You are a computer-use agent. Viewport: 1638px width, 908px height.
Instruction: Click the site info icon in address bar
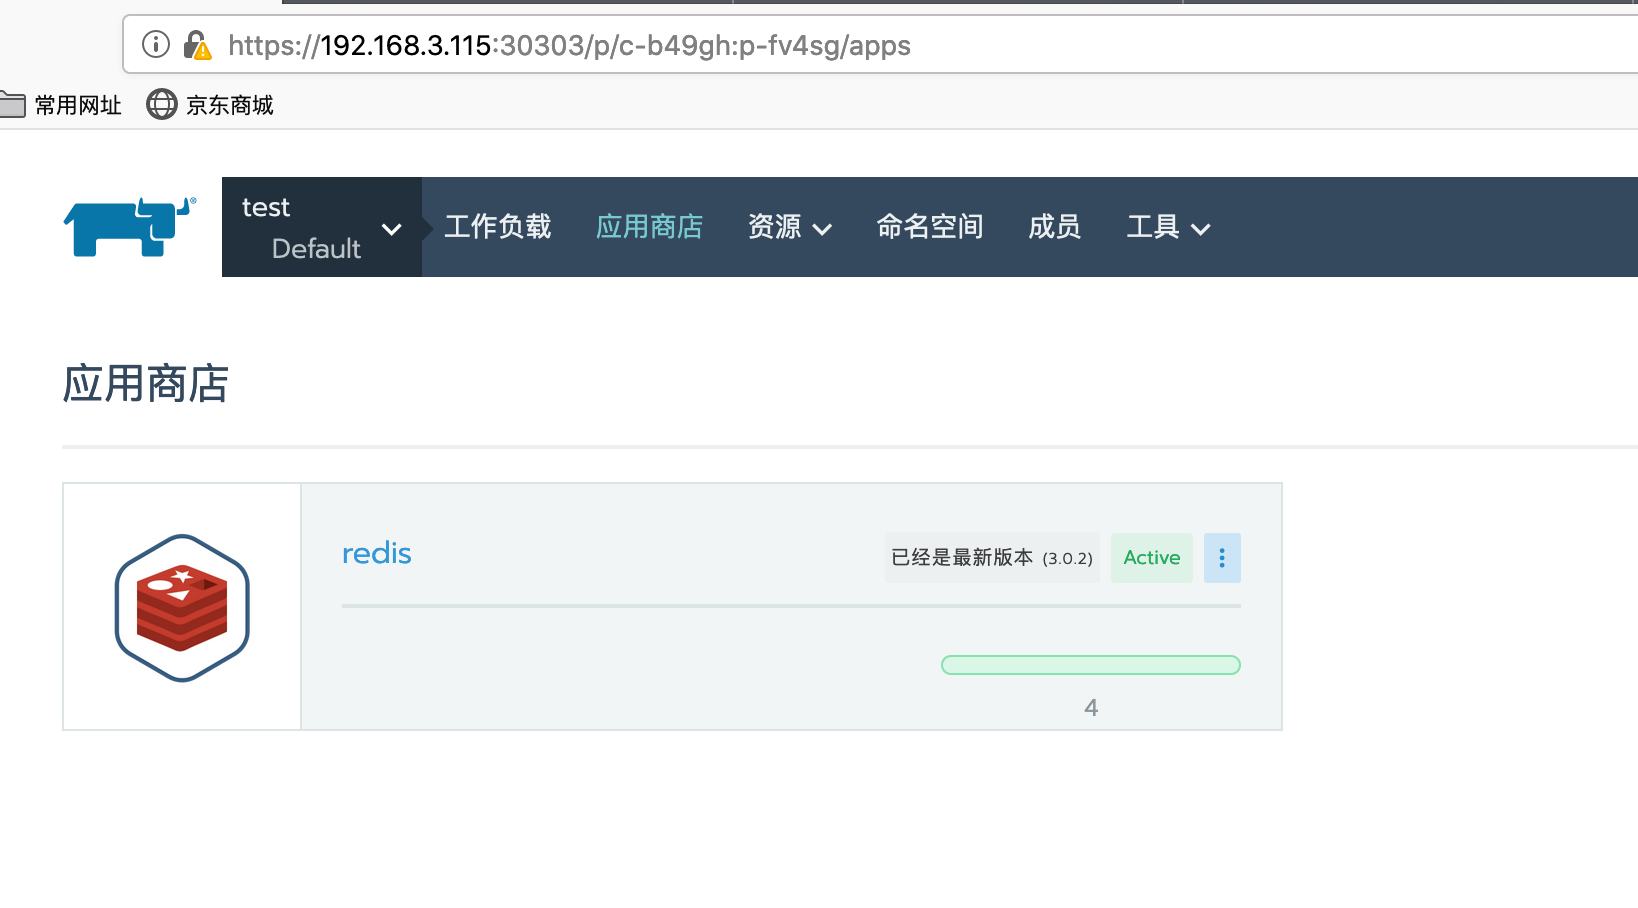click(156, 44)
